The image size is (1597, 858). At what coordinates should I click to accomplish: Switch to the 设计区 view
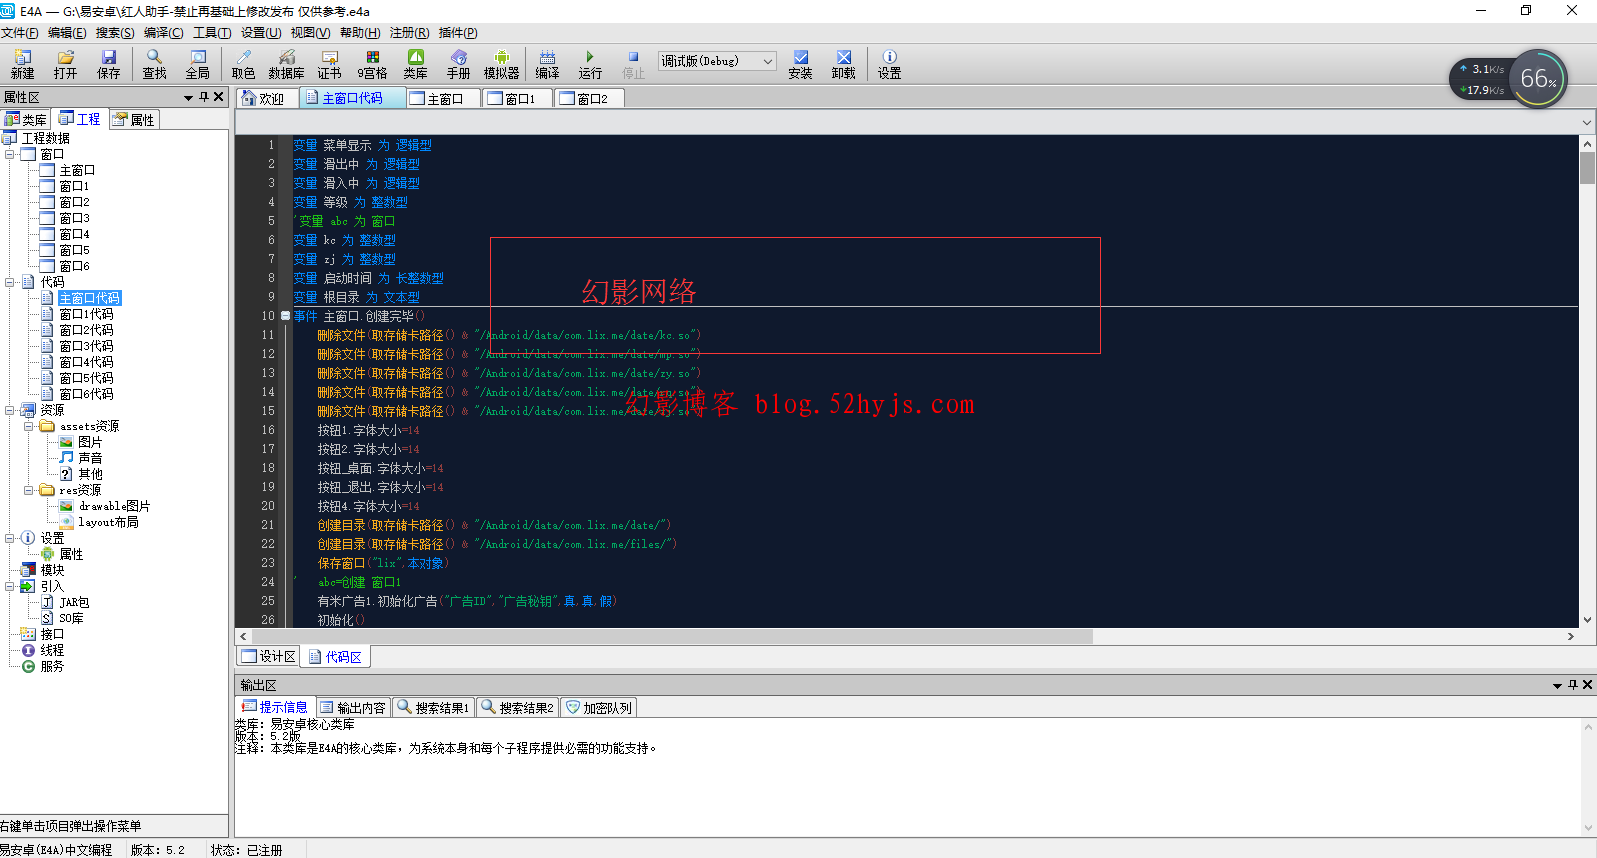(x=269, y=657)
